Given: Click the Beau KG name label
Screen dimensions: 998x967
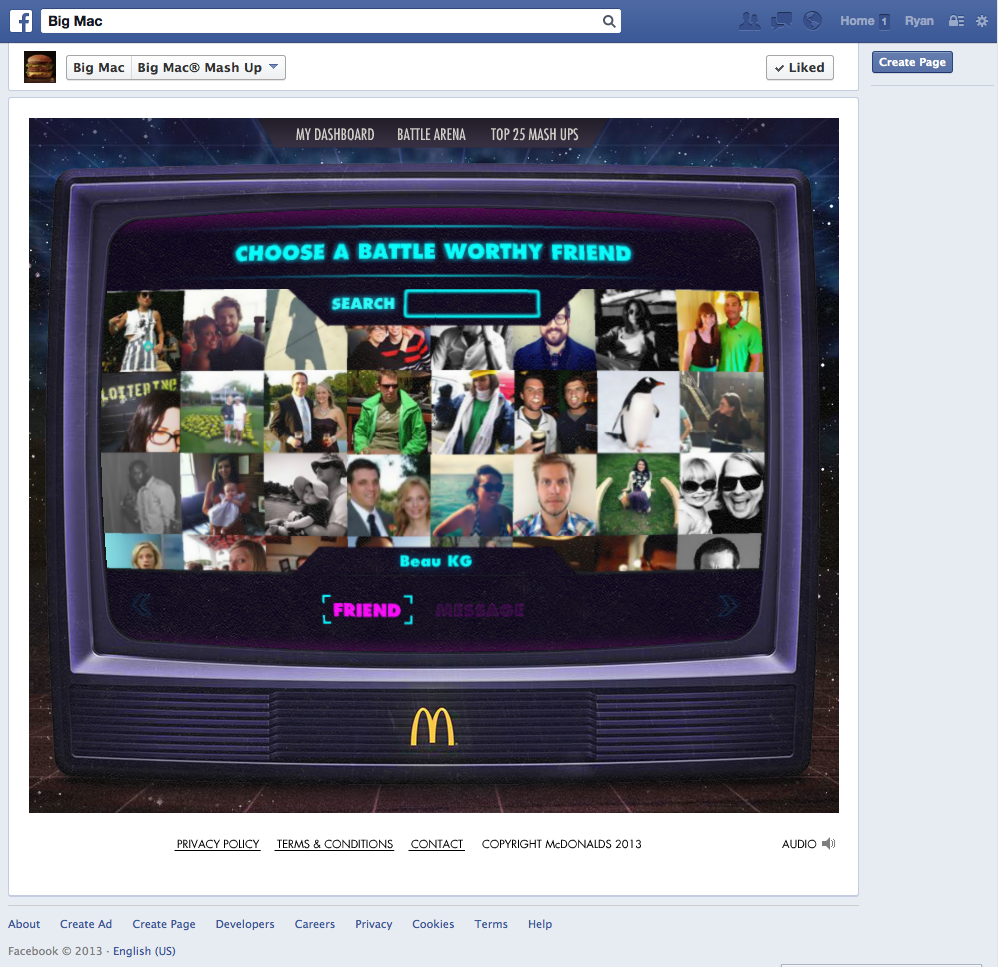Looking at the screenshot, I should (x=436, y=561).
